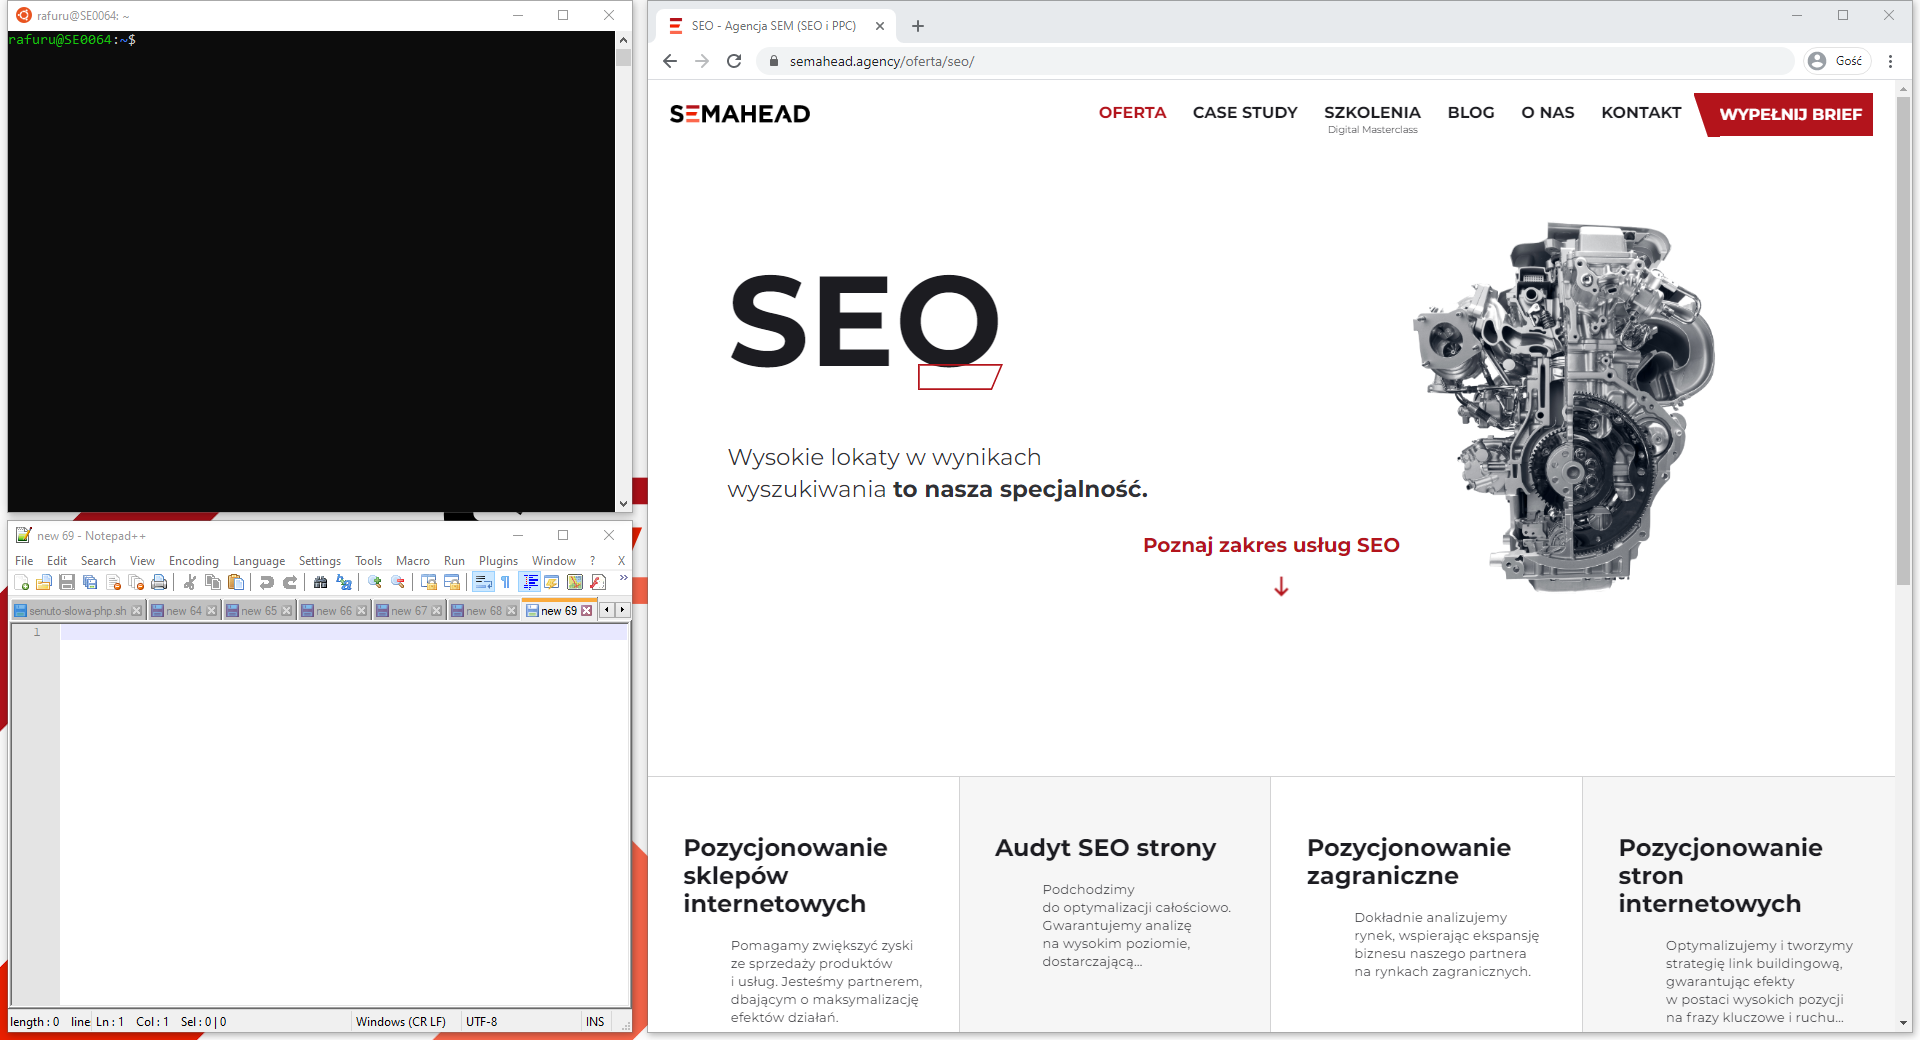This screenshot has height=1040, width=1920.
Task: Click the user-defined language icon in Notepad++
Action: (x=551, y=582)
